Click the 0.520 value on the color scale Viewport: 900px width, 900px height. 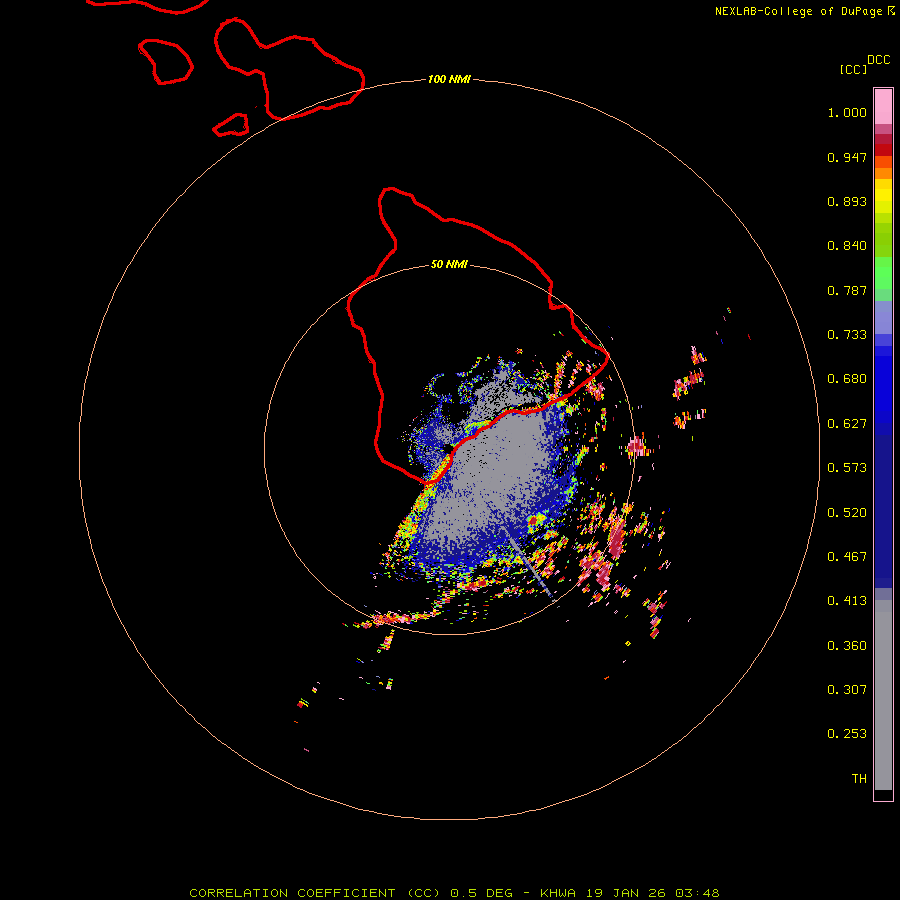[847, 513]
